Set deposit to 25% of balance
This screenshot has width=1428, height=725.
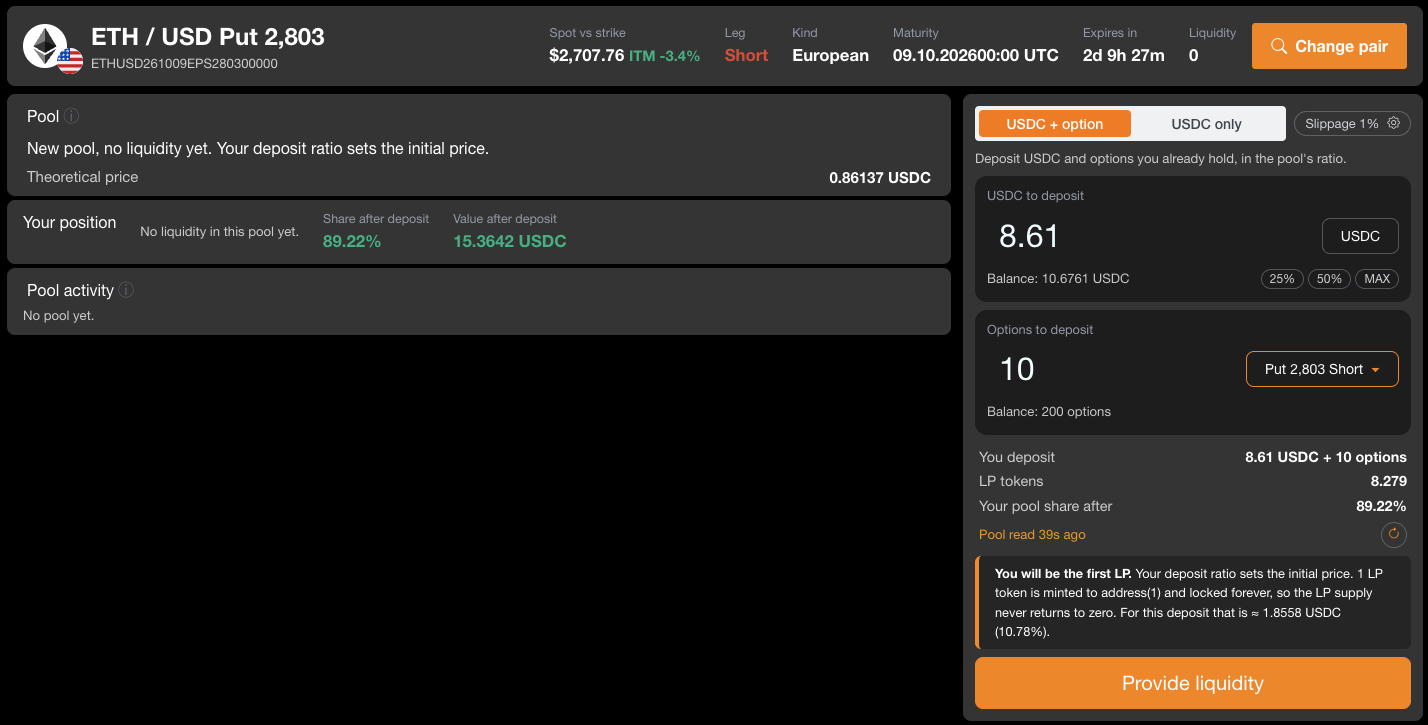pyautogui.click(x=1282, y=279)
